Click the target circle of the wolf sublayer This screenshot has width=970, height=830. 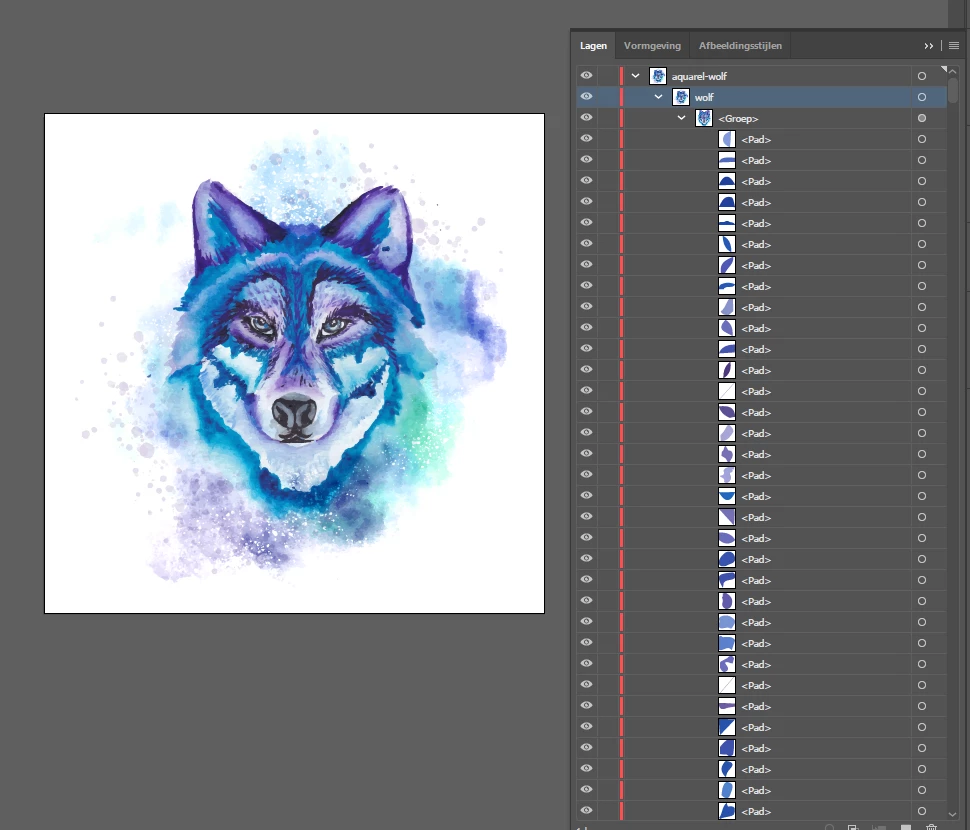point(922,97)
